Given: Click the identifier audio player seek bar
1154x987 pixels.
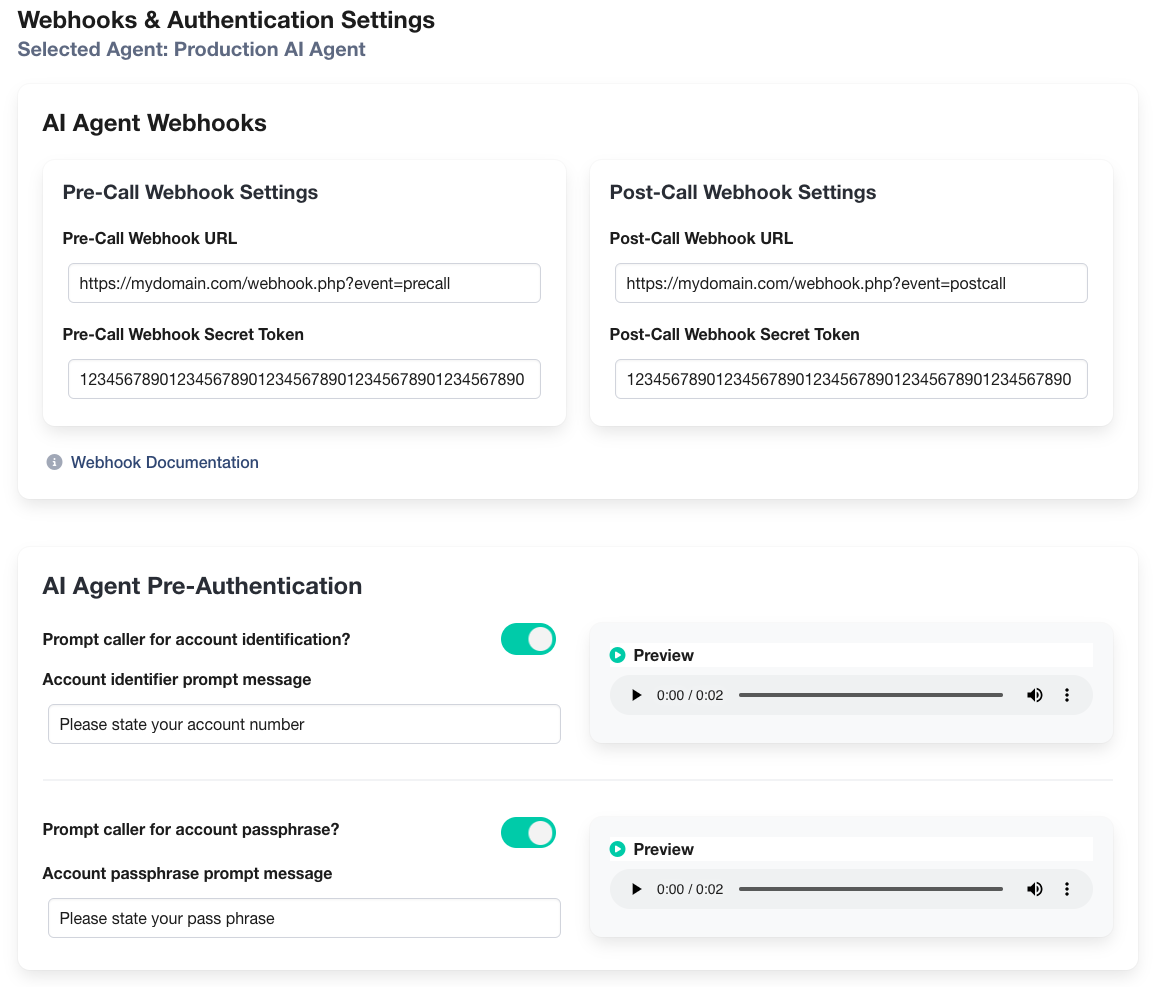Looking at the screenshot, I should coord(870,694).
